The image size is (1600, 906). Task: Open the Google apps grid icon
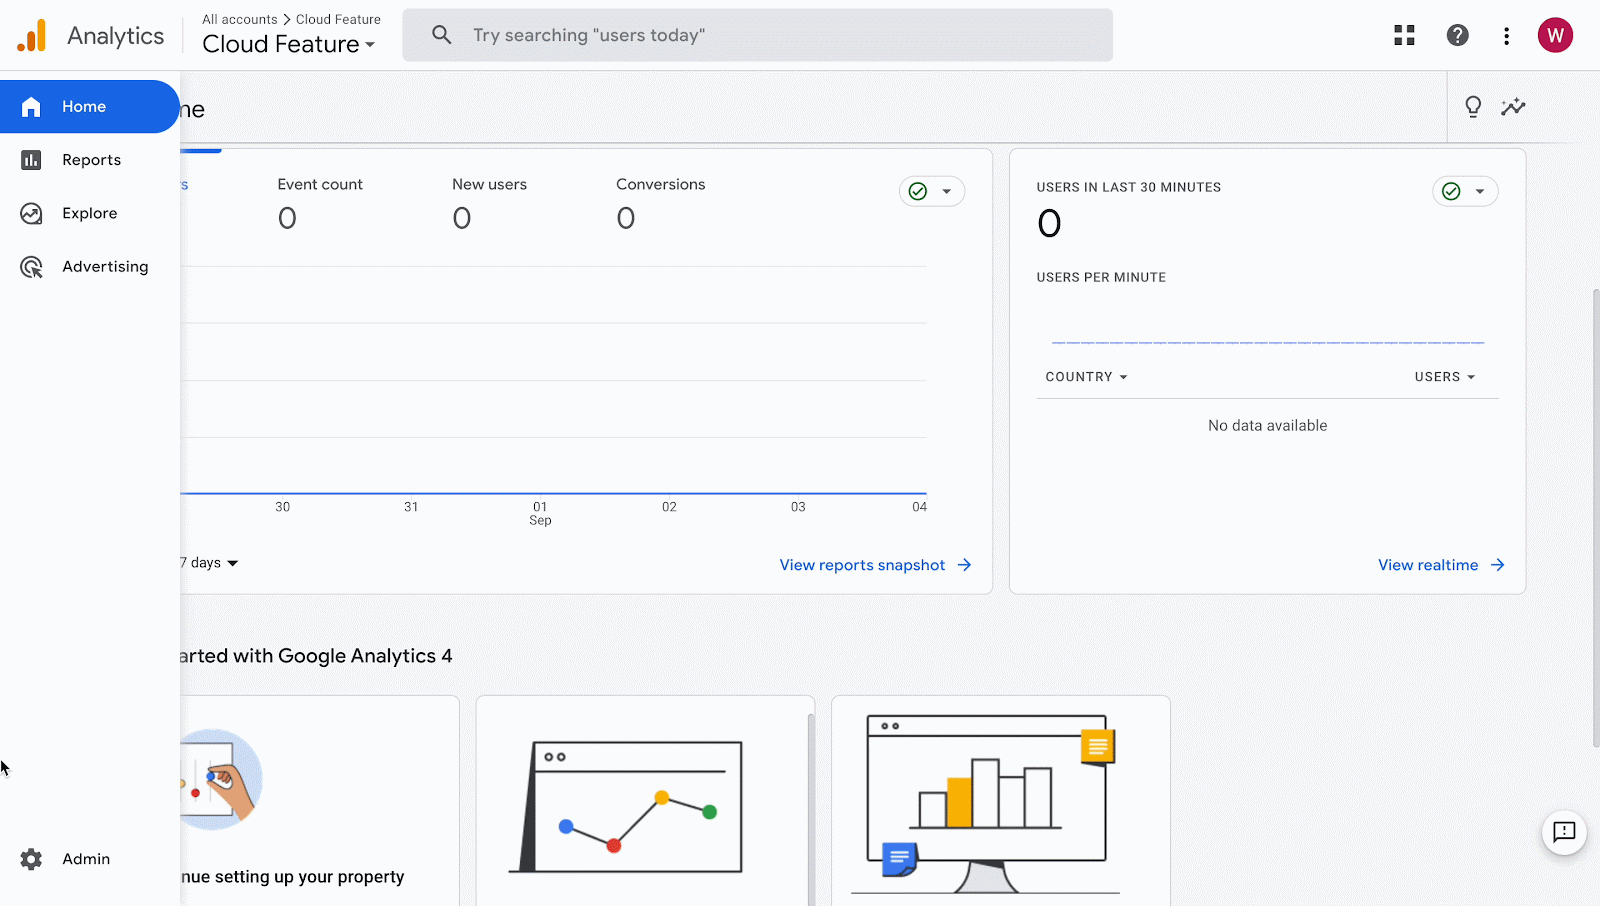[1404, 35]
